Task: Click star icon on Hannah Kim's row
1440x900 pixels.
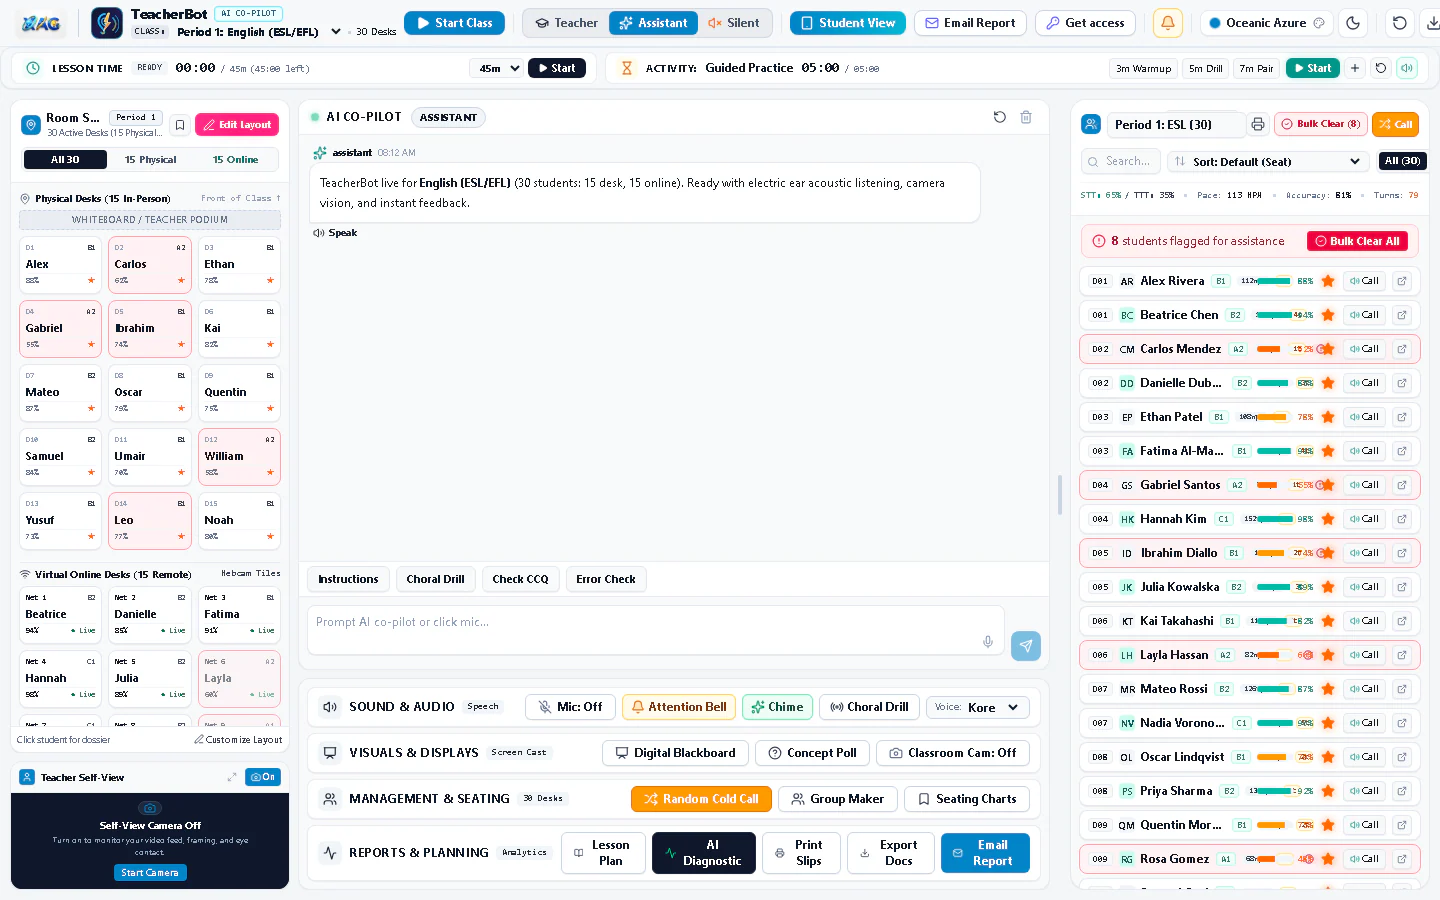Action: point(1328,519)
